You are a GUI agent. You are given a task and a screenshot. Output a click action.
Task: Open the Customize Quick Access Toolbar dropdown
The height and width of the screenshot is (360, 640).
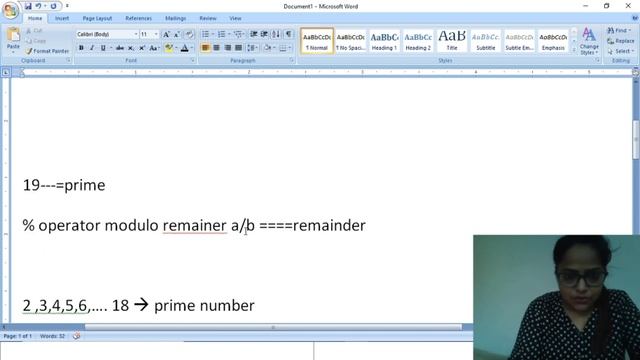pyautogui.click(x=67, y=6)
